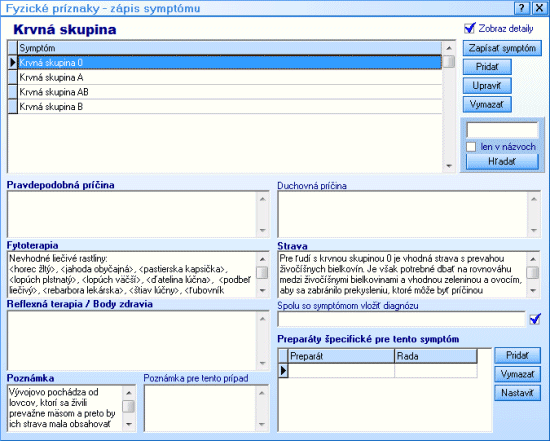Click the Zapísať symptóm button

502,48
